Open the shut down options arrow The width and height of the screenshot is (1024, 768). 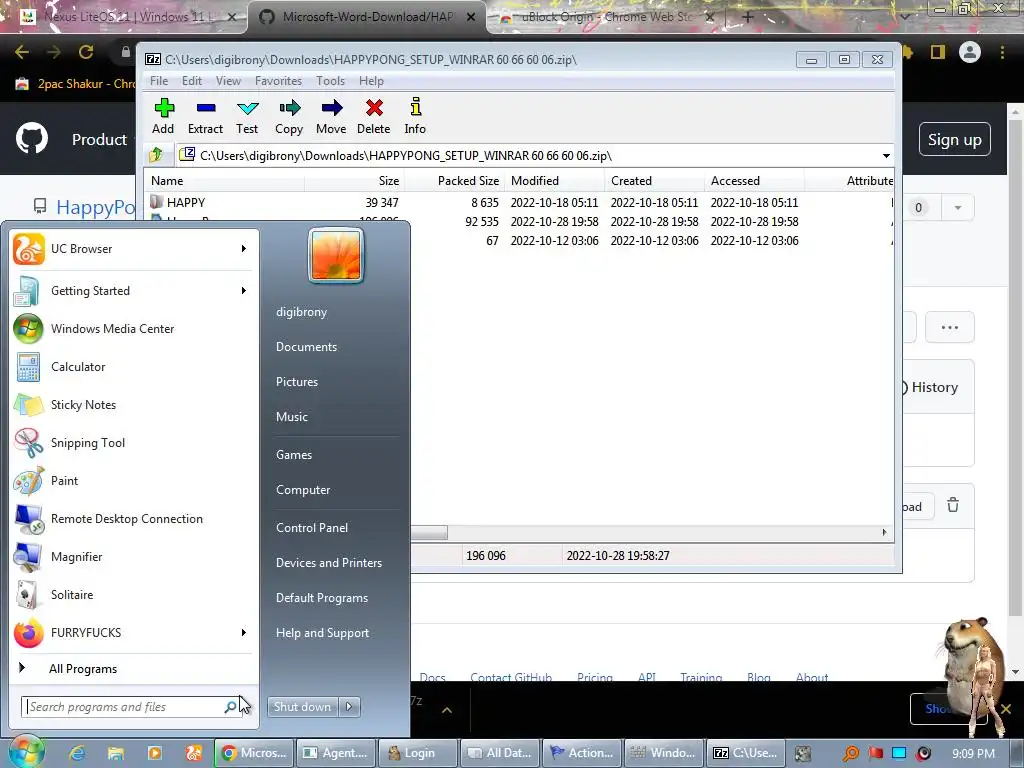(349, 707)
